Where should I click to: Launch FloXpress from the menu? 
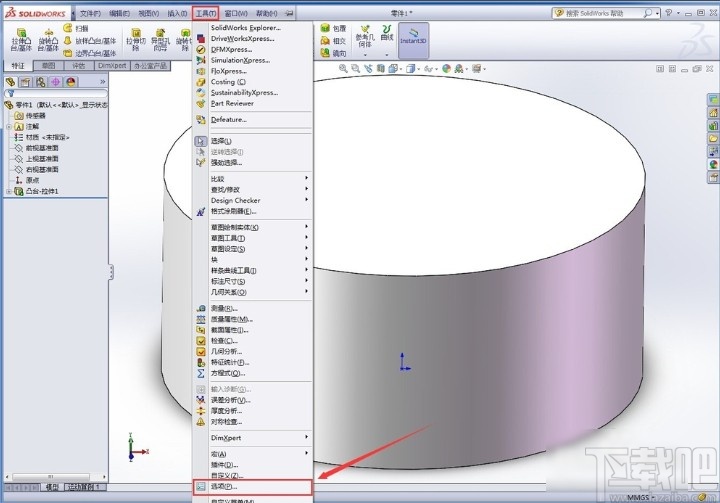click(x=229, y=71)
